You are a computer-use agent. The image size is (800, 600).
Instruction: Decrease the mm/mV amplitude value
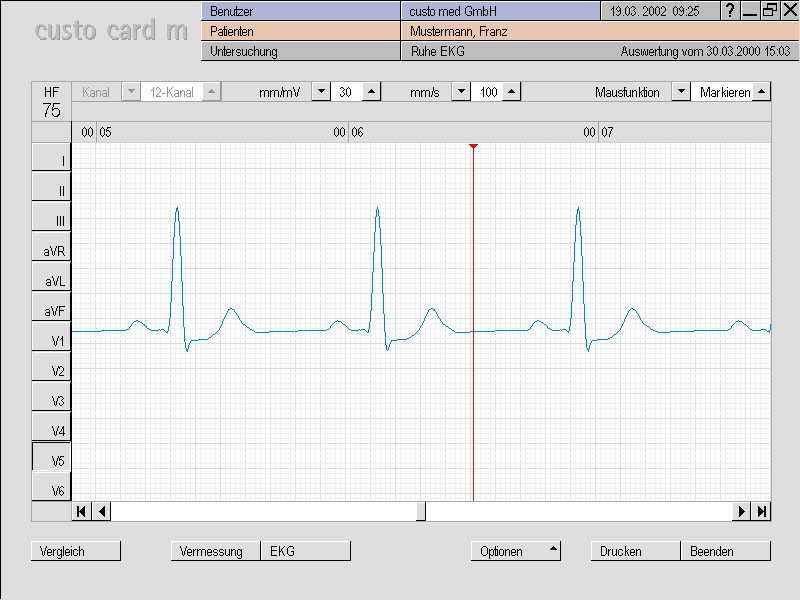pos(320,92)
